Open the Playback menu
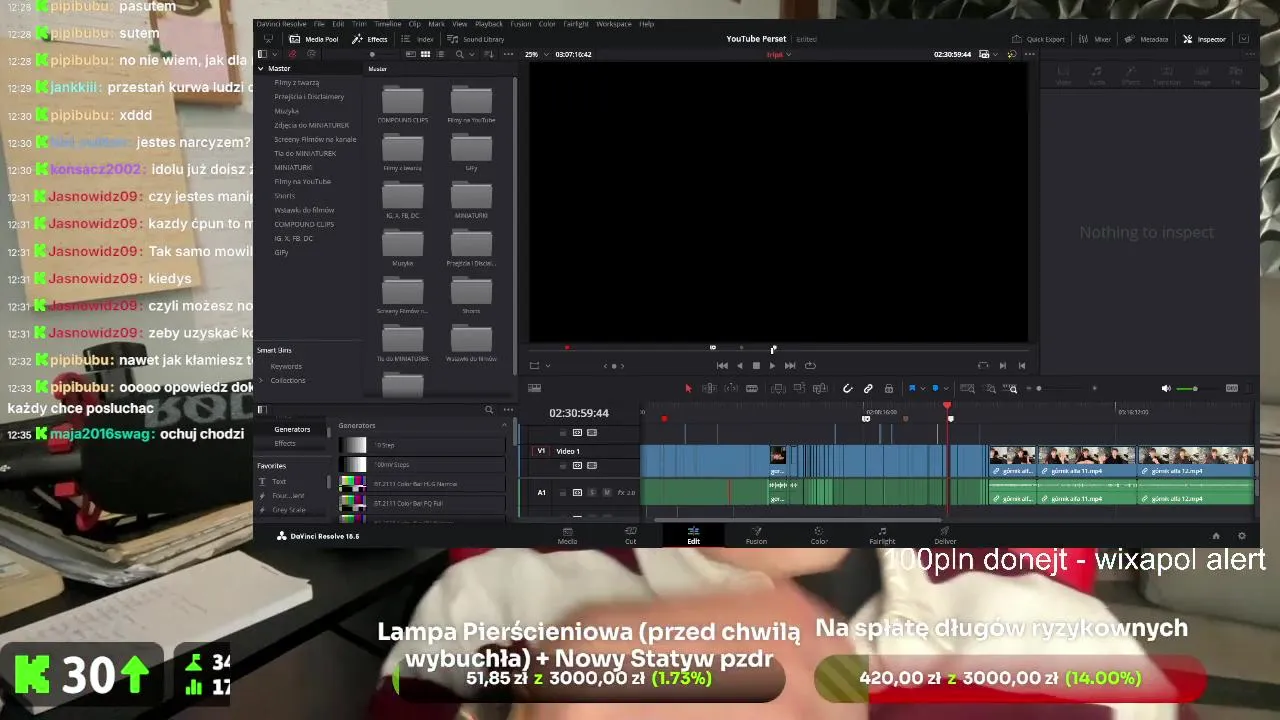This screenshot has width=1280, height=720. 489,24
